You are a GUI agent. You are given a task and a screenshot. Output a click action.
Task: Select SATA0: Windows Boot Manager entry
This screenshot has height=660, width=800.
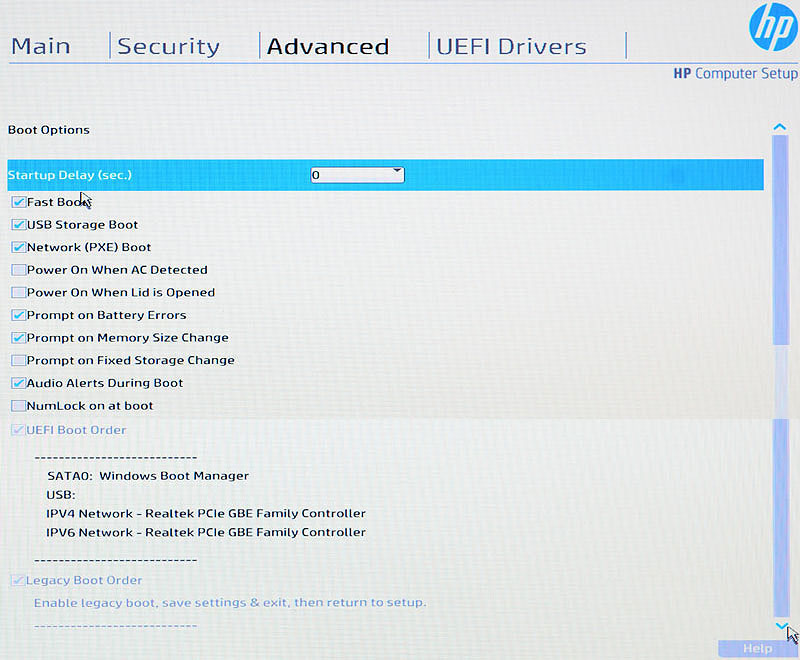pos(148,476)
